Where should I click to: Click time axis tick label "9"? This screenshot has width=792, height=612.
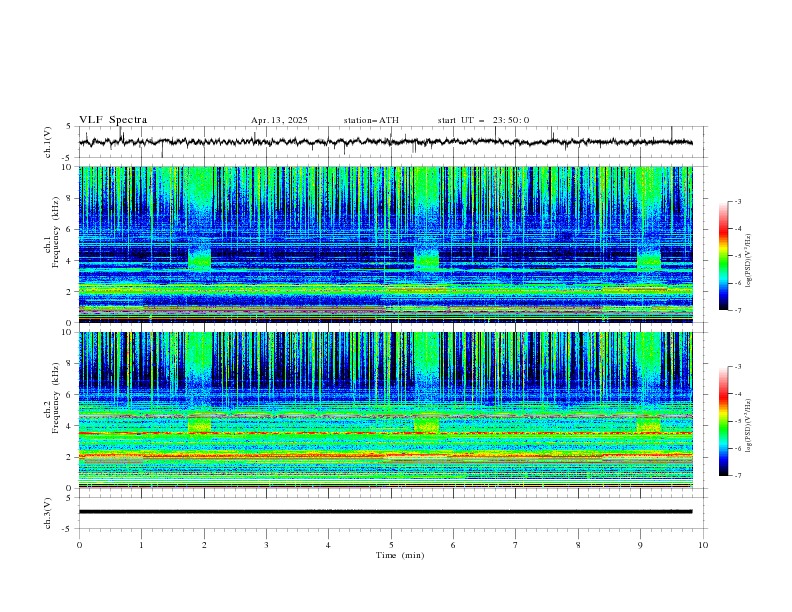(640, 545)
